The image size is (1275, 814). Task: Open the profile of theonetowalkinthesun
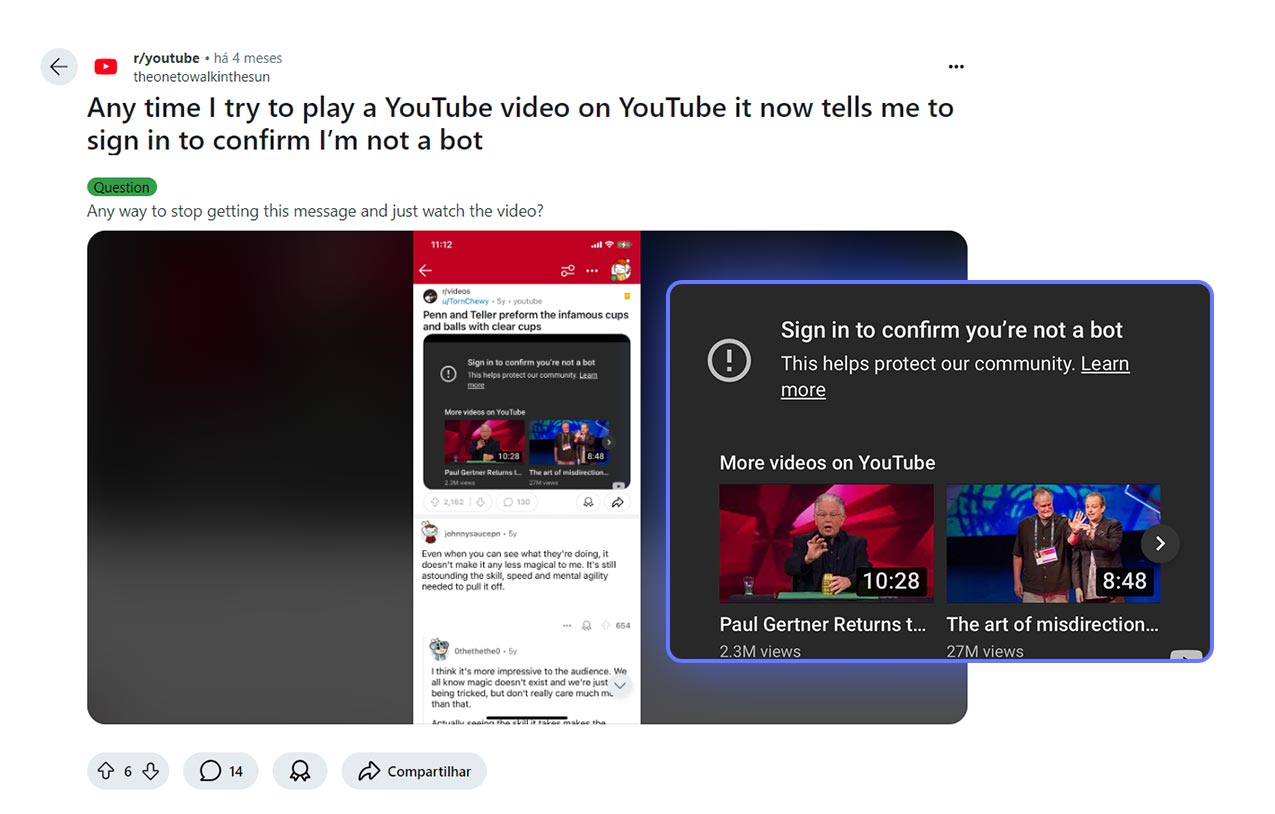click(201, 76)
